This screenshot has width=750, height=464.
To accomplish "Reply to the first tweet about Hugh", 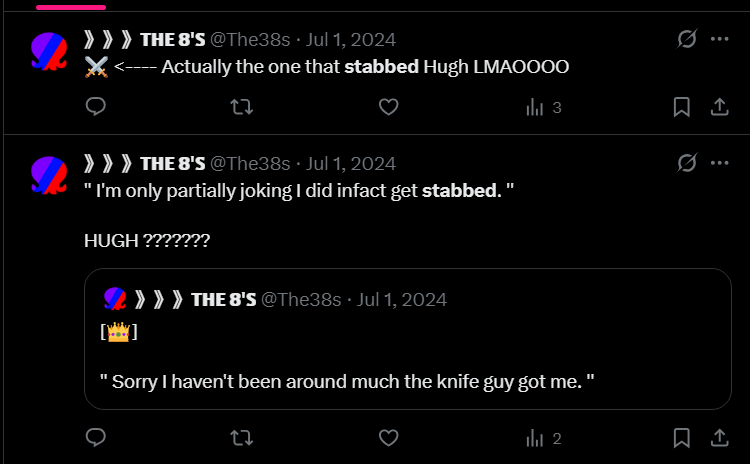I will pos(96,107).
